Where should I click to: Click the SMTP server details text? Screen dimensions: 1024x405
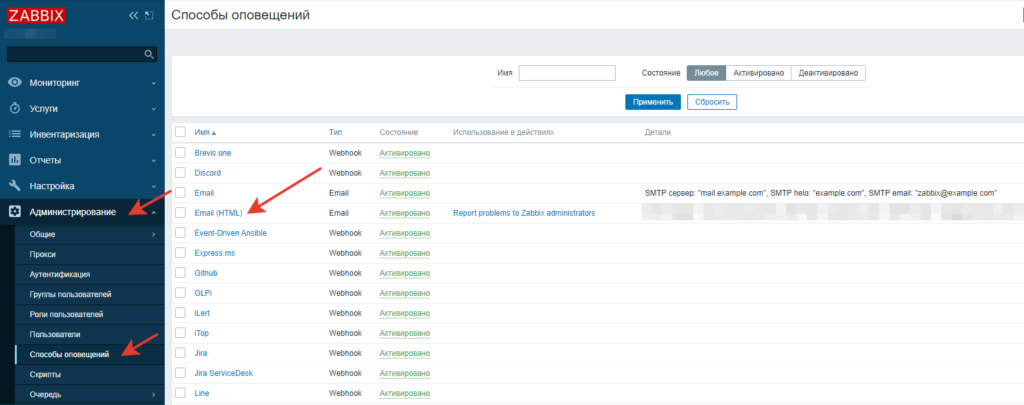click(820, 193)
